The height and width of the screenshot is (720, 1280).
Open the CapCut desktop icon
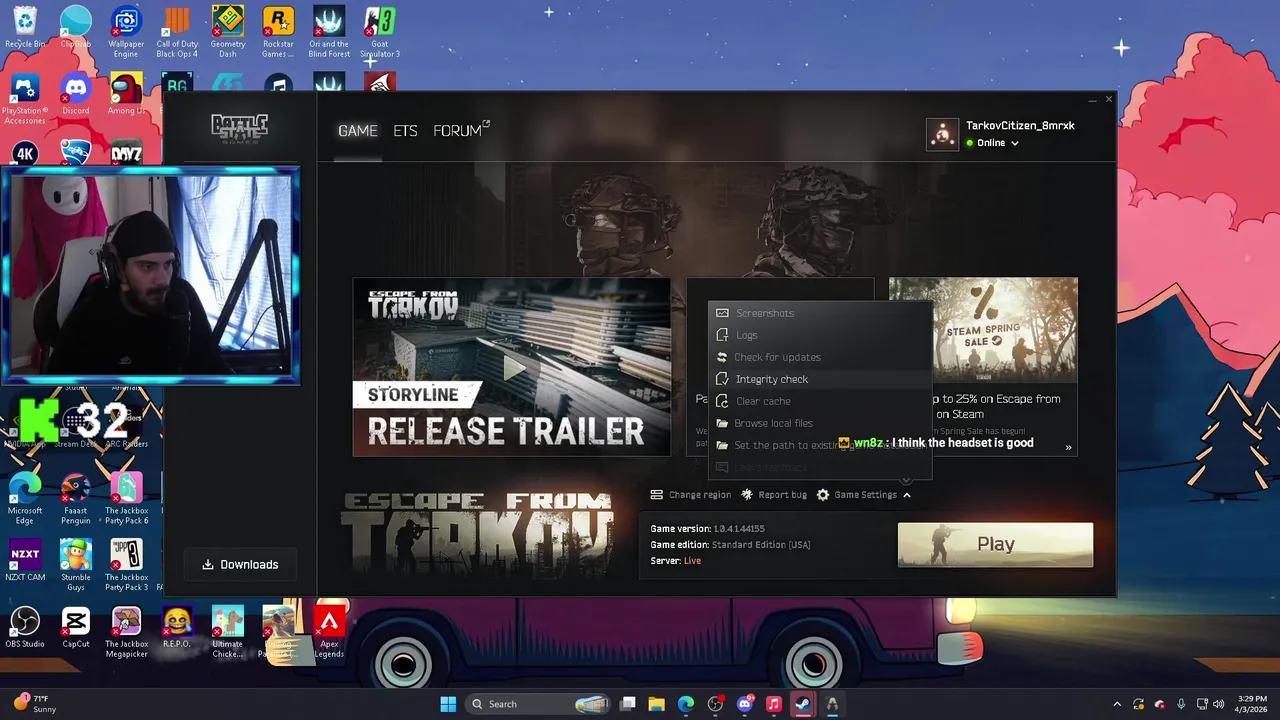click(76, 628)
